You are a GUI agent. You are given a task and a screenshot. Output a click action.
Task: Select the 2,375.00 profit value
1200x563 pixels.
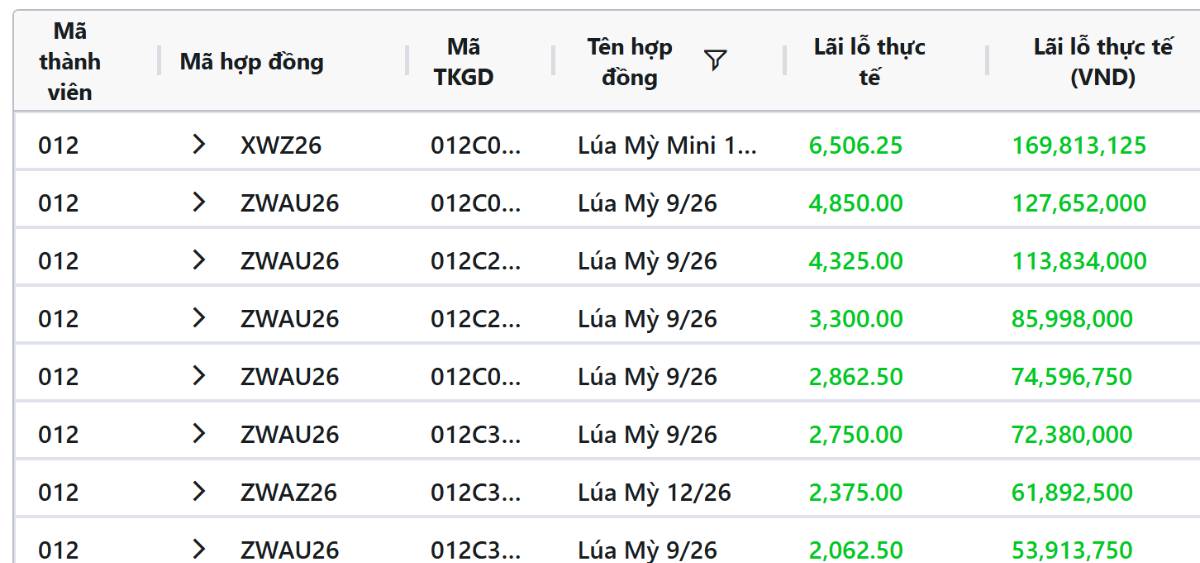(x=857, y=493)
